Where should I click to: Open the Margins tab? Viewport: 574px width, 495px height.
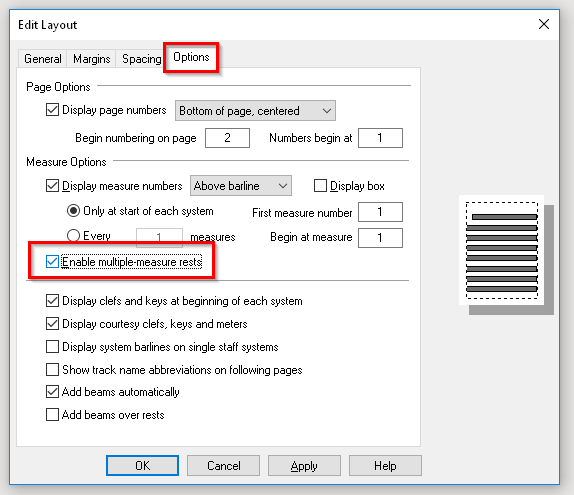click(92, 59)
